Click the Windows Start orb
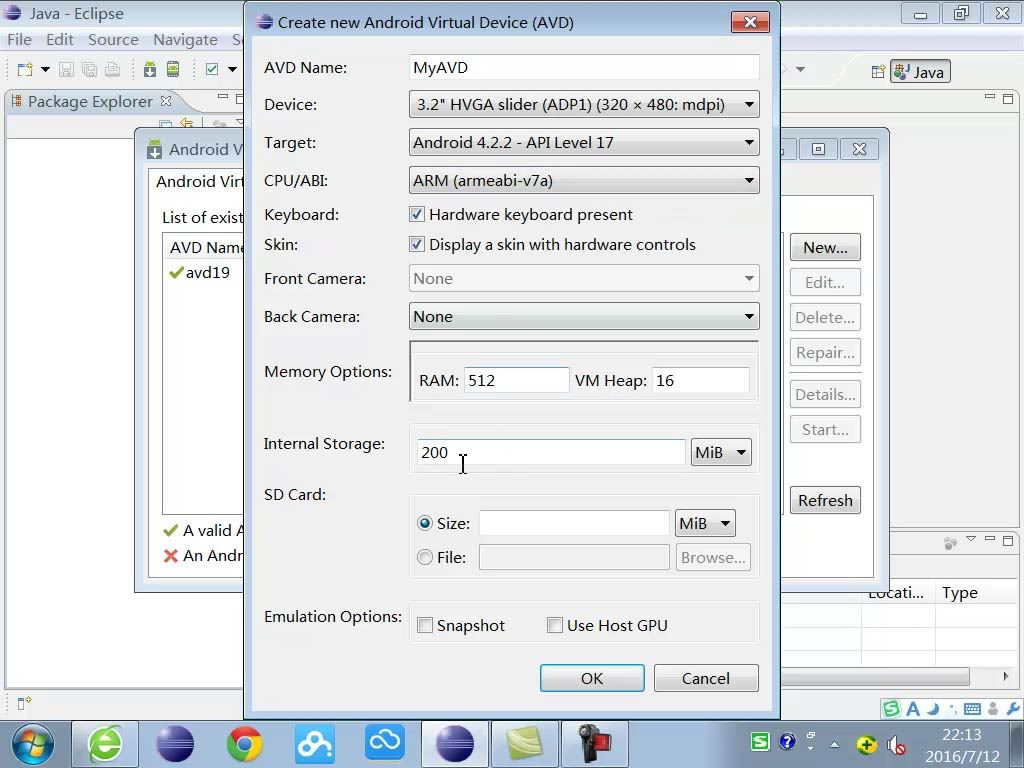This screenshot has height=768, width=1024. click(x=33, y=744)
